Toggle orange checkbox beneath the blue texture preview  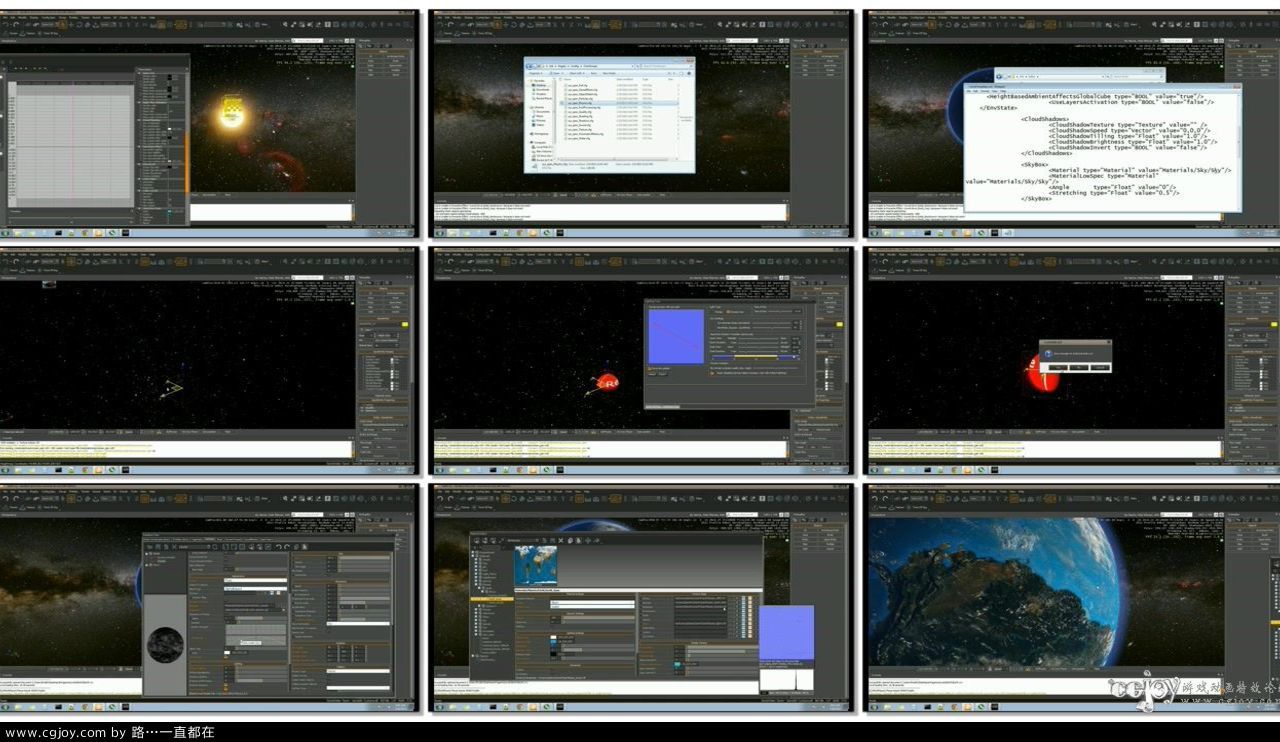coord(652,369)
